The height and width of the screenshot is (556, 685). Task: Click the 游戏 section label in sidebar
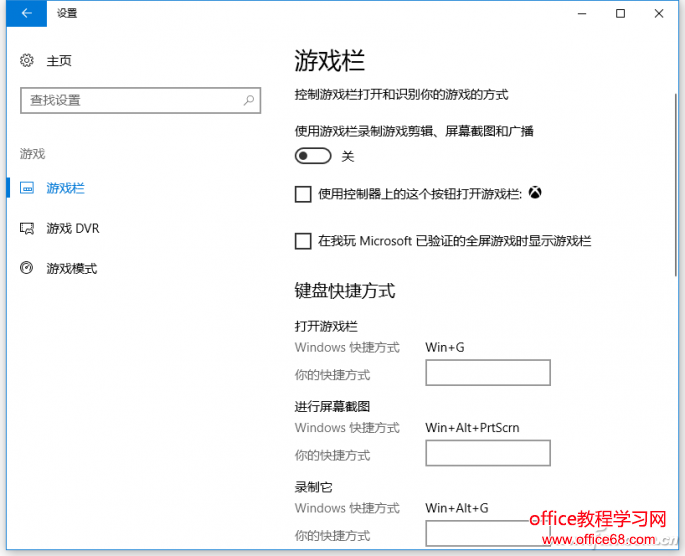32,154
